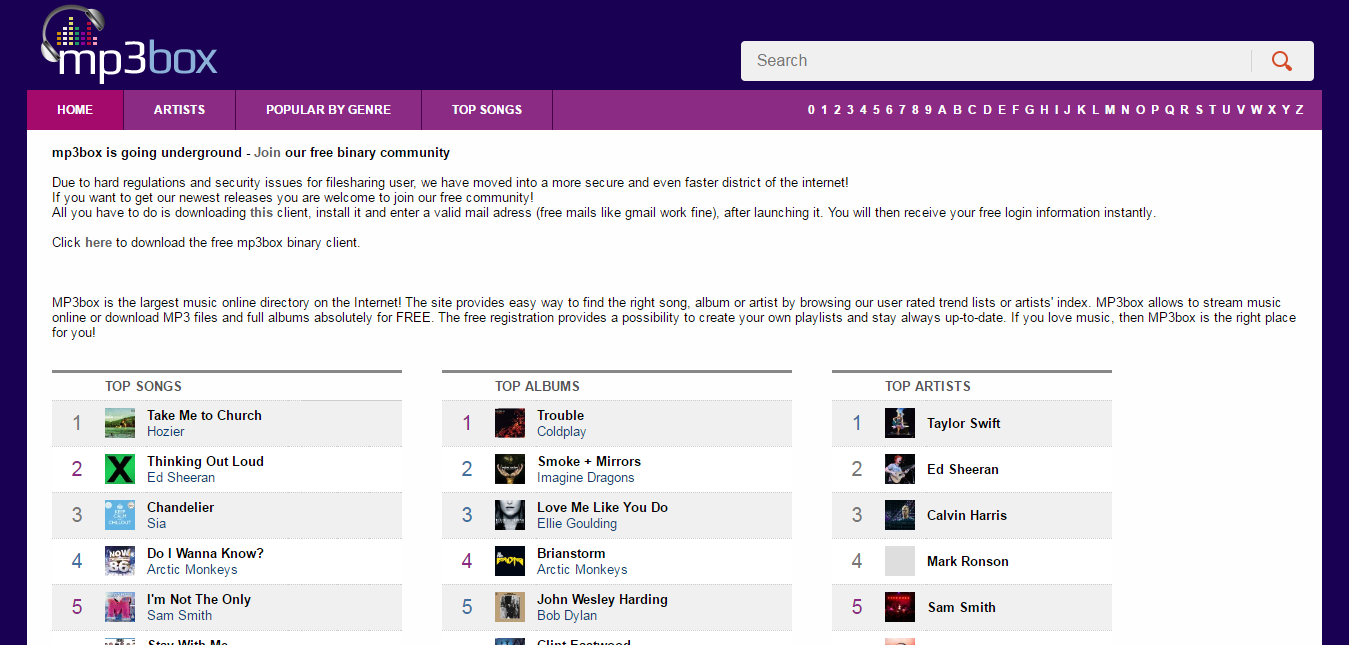Screen dimensions: 1349x645
Task: Open Take Me to Church album thumbnail
Action: click(120, 423)
